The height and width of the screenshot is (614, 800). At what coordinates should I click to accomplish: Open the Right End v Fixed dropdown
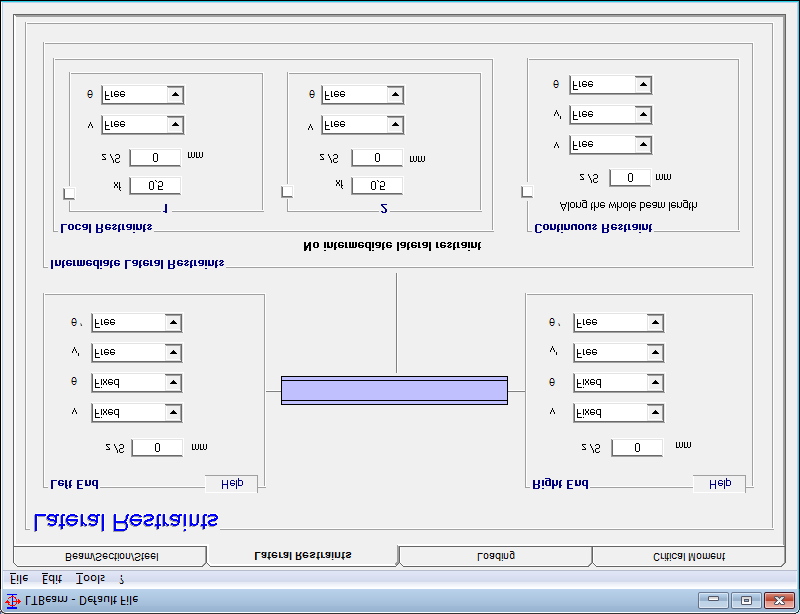pos(619,413)
